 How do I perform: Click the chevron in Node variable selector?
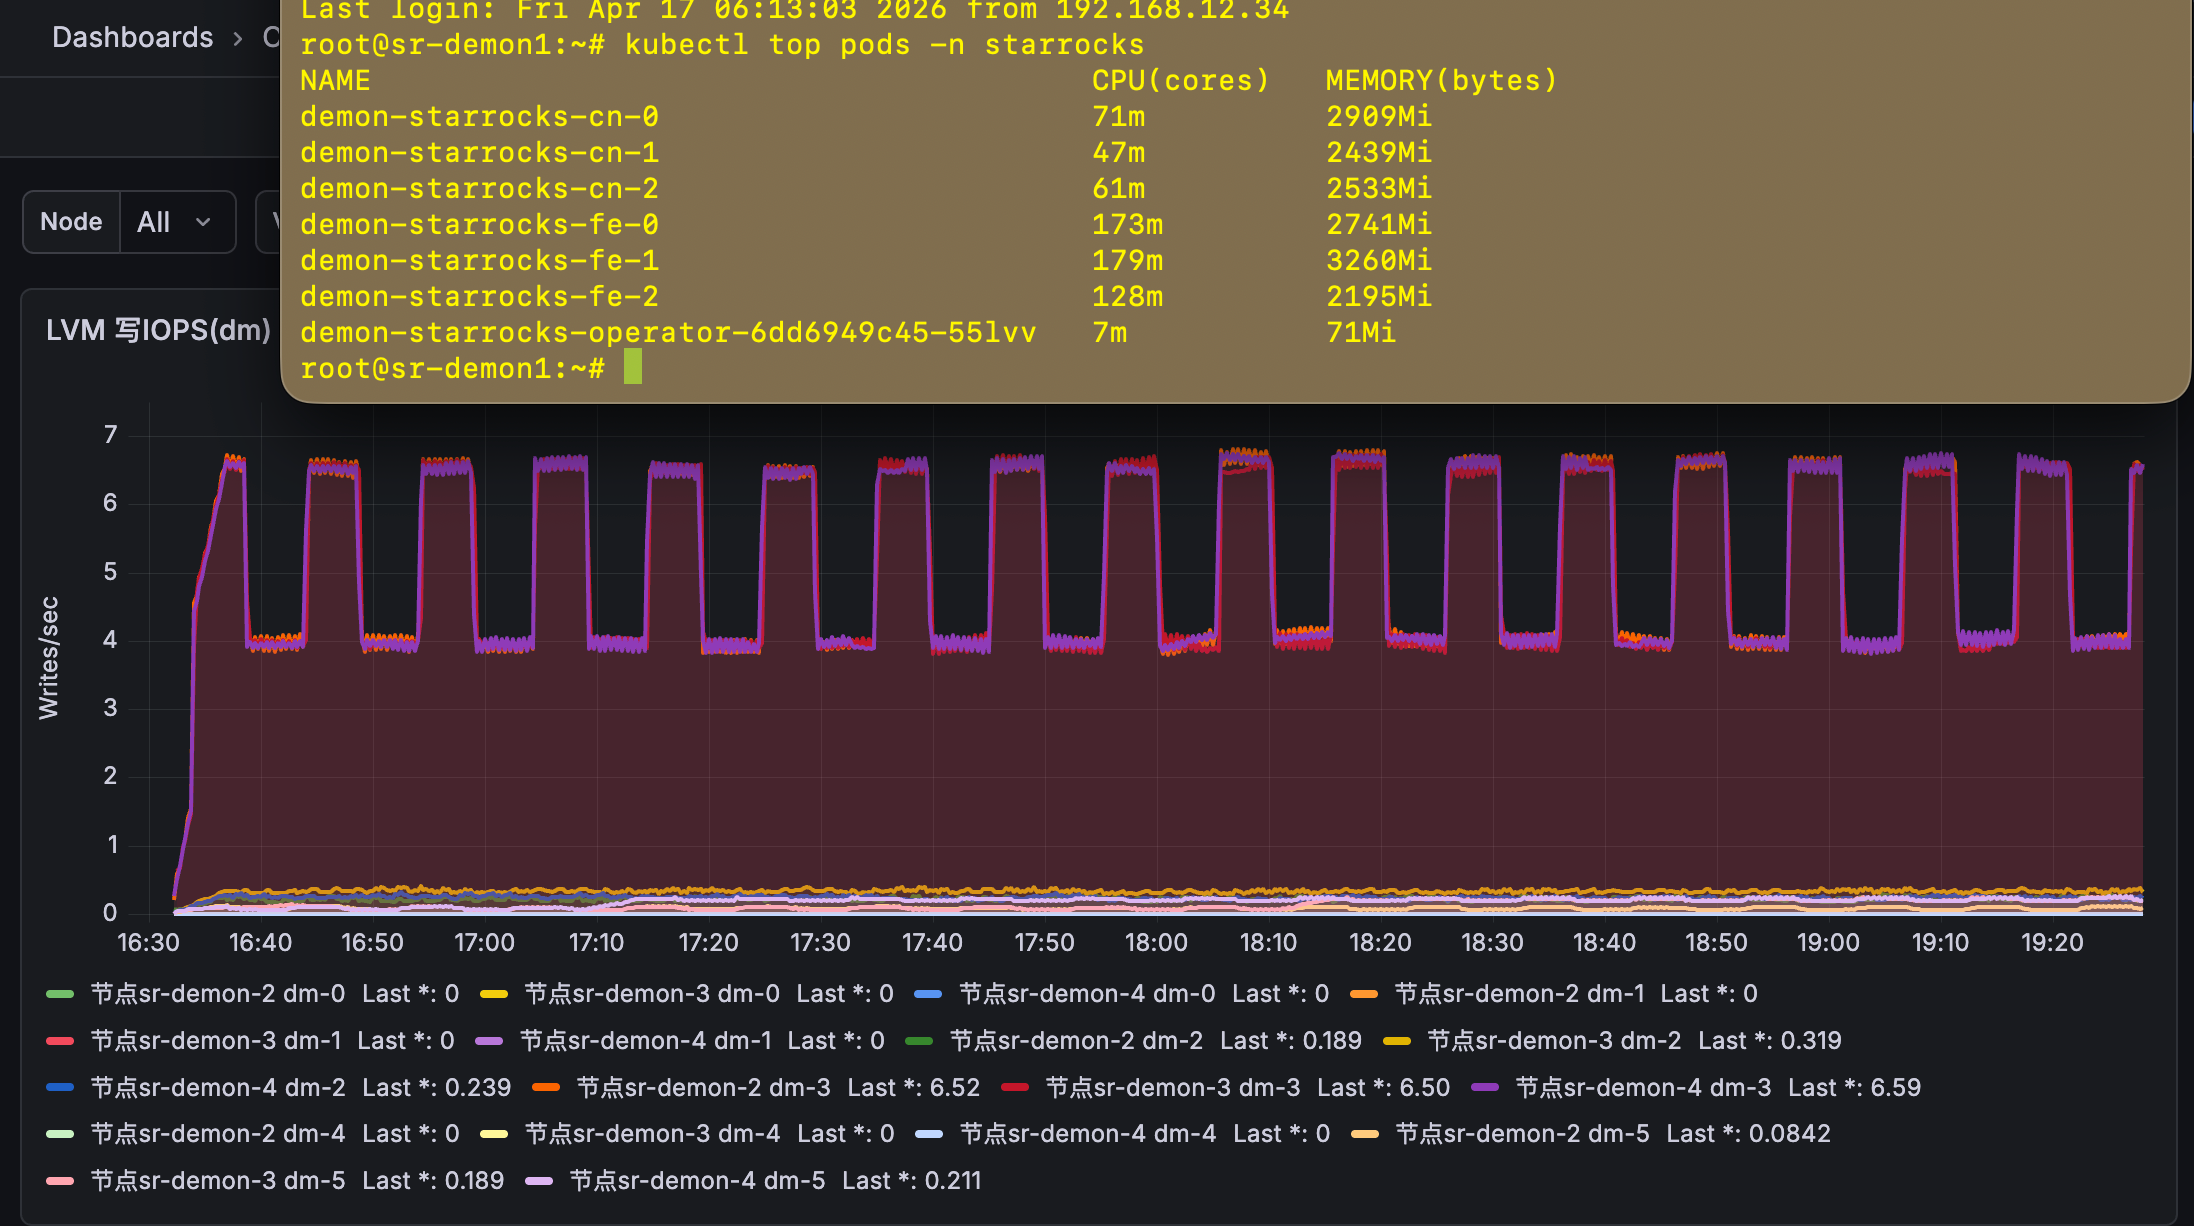(x=204, y=222)
